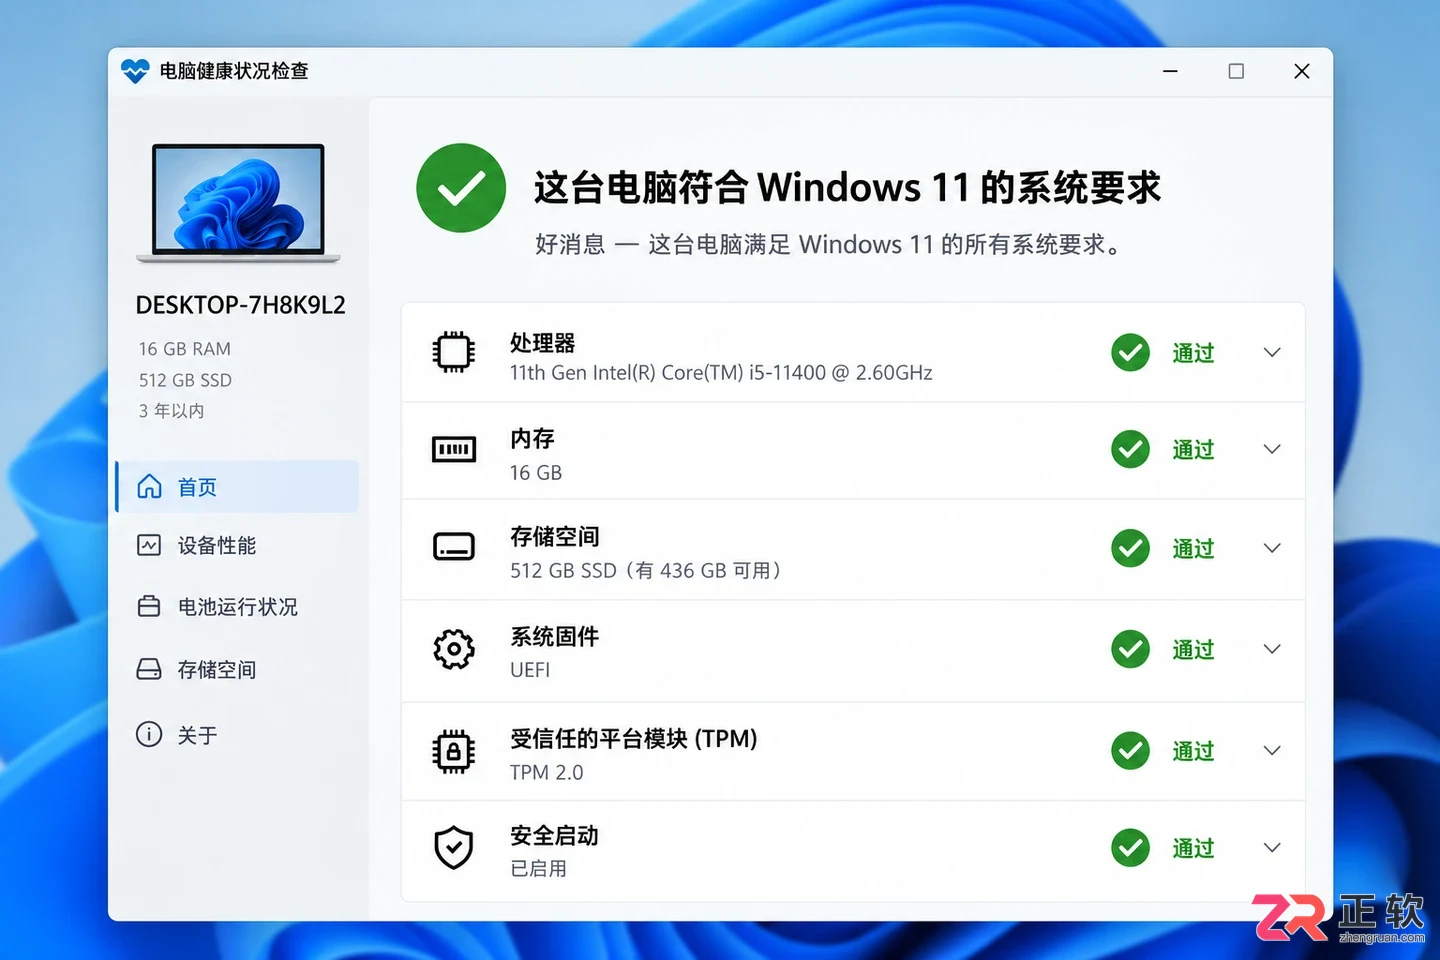1440x960 pixels.
Task: Select the 首页 sidebar item
Action: tap(237, 487)
